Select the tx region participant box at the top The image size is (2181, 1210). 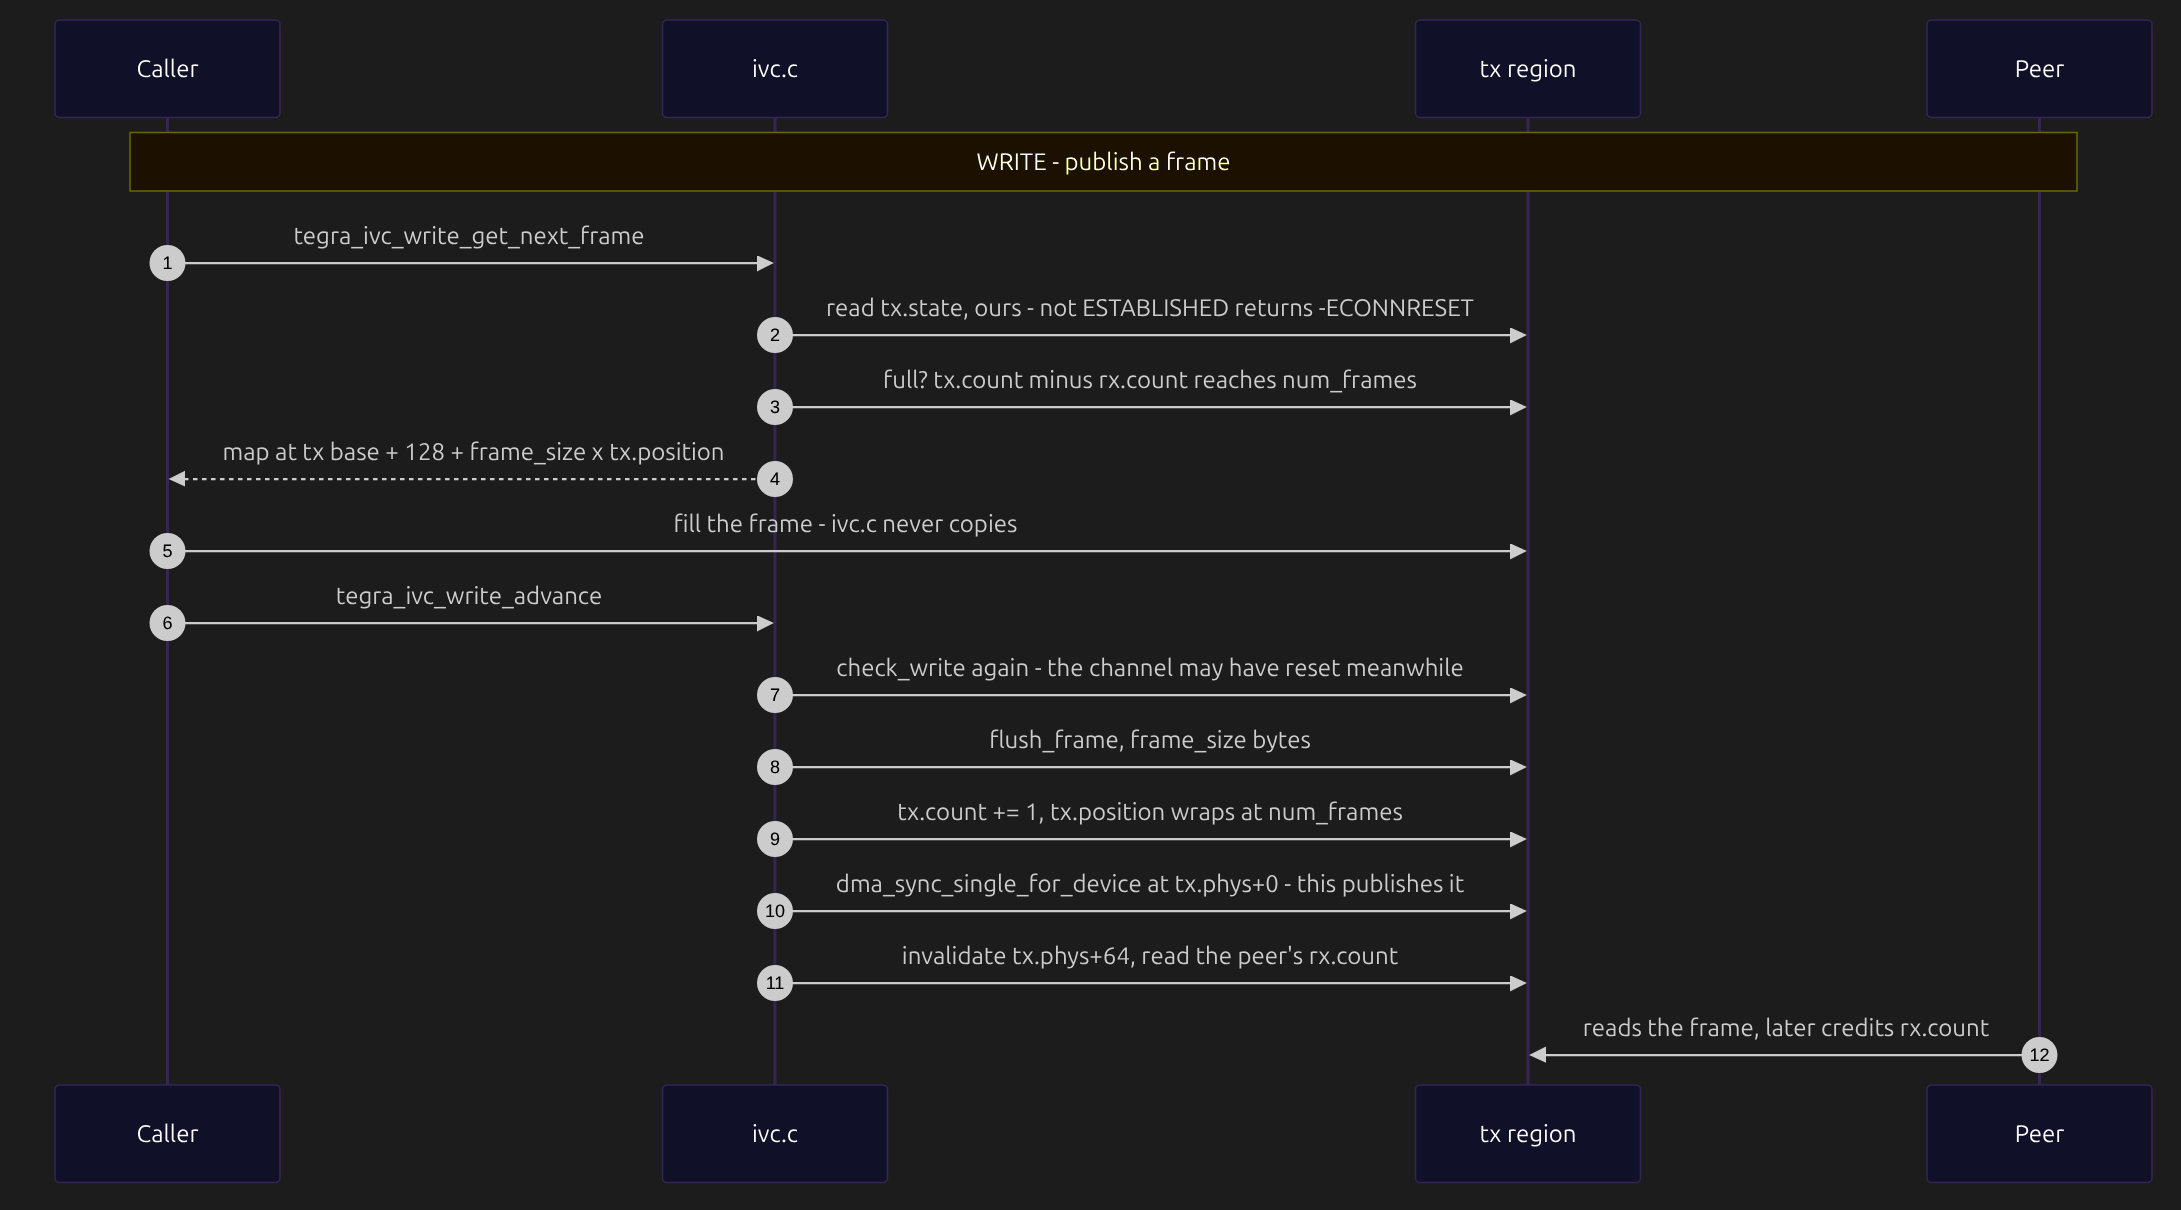click(x=1527, y=69)
